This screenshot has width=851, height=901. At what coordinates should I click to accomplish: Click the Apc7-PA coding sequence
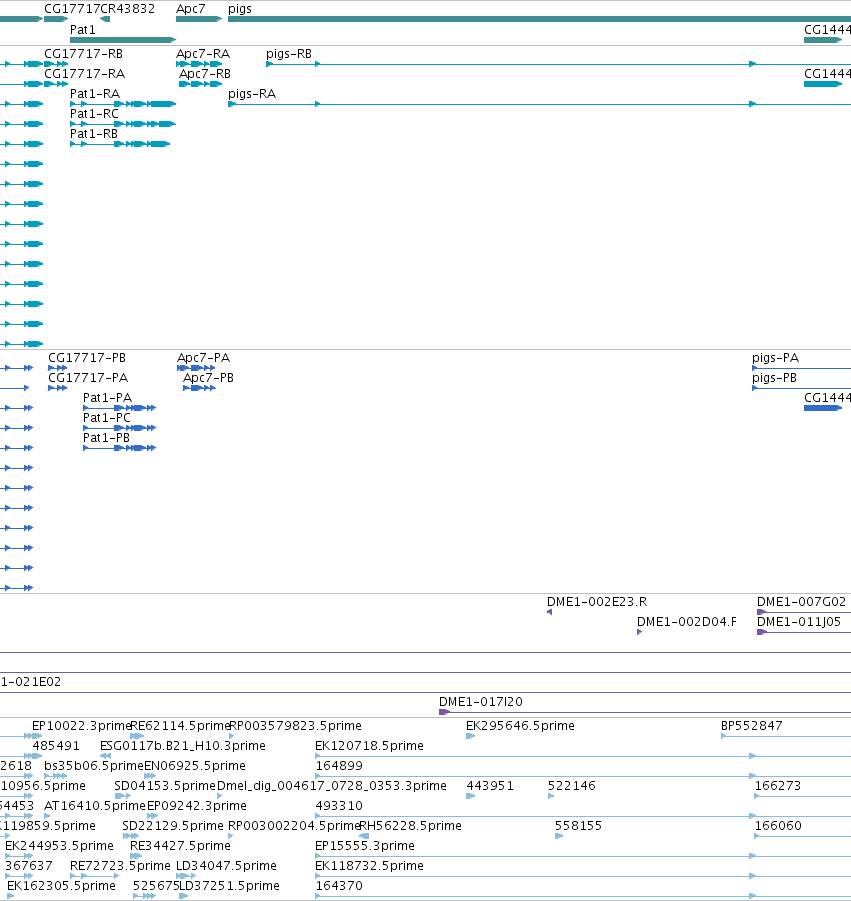point(196,368)
